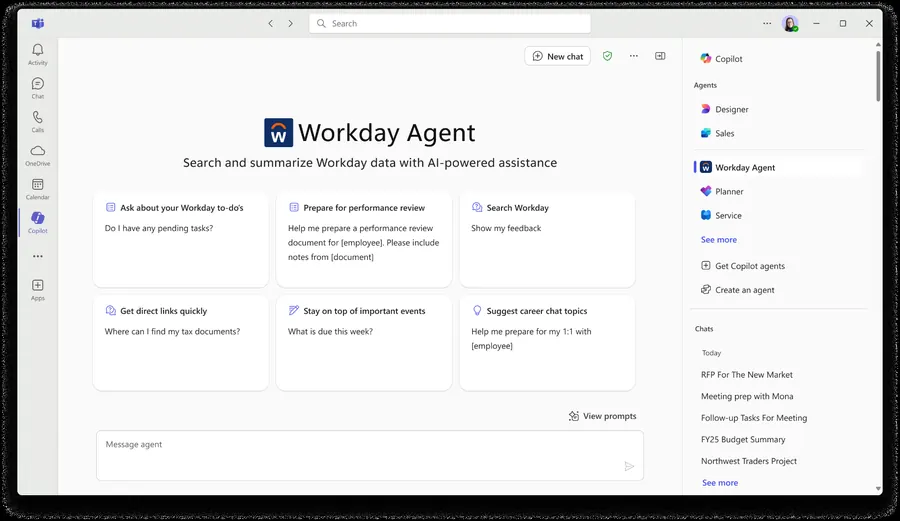This screenshot has height=521, width=900.
Task: Open Calendar in the left rail
Action: tap(37, 189)
